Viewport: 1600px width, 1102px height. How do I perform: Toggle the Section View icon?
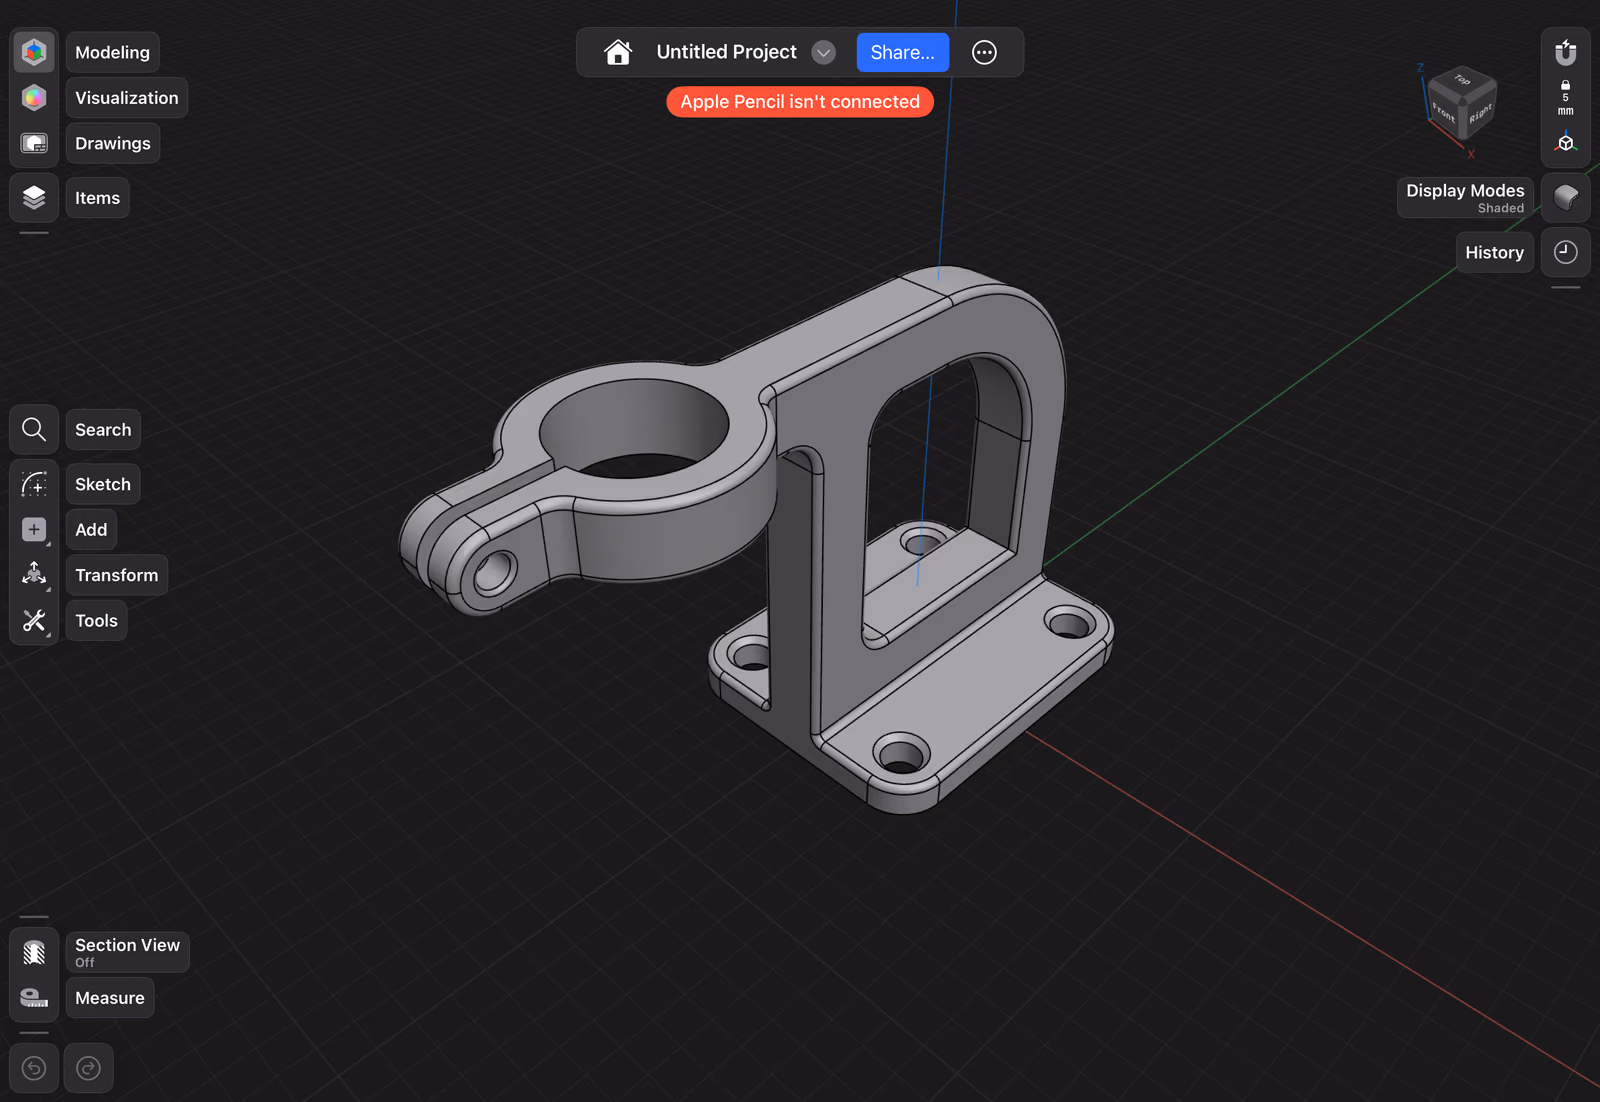(34, 952)
